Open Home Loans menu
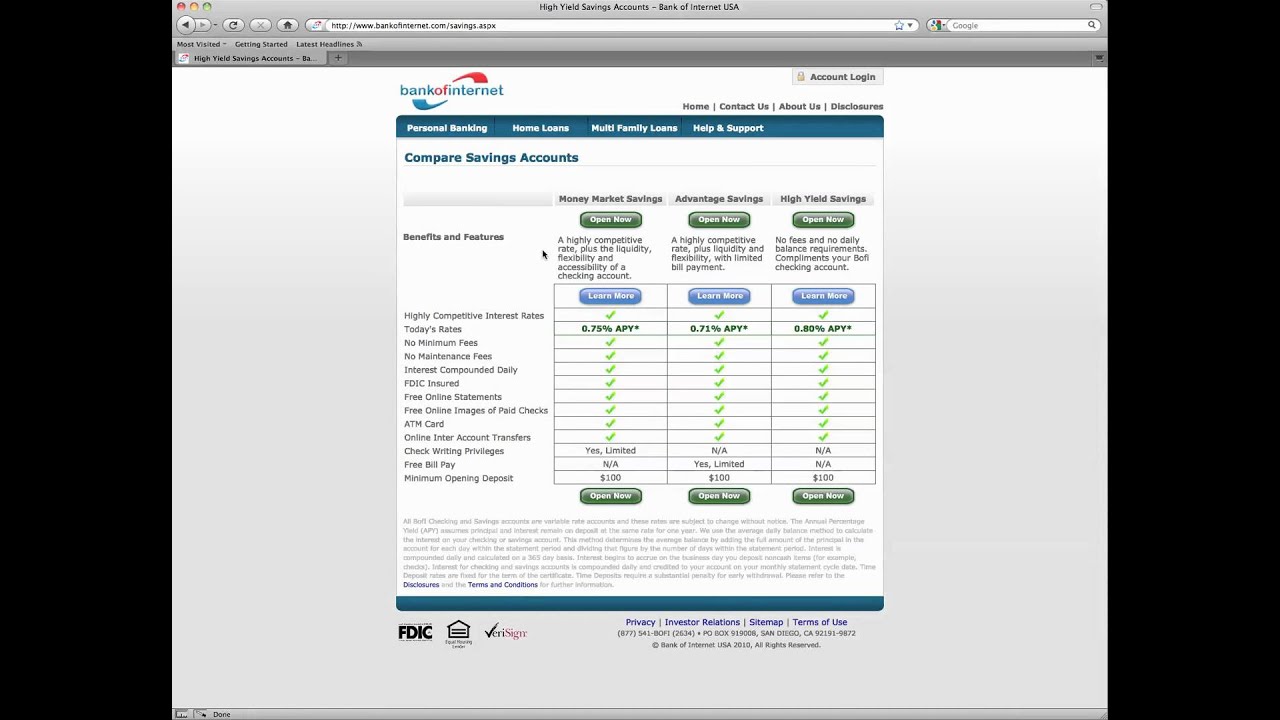 tap(540, 128)
